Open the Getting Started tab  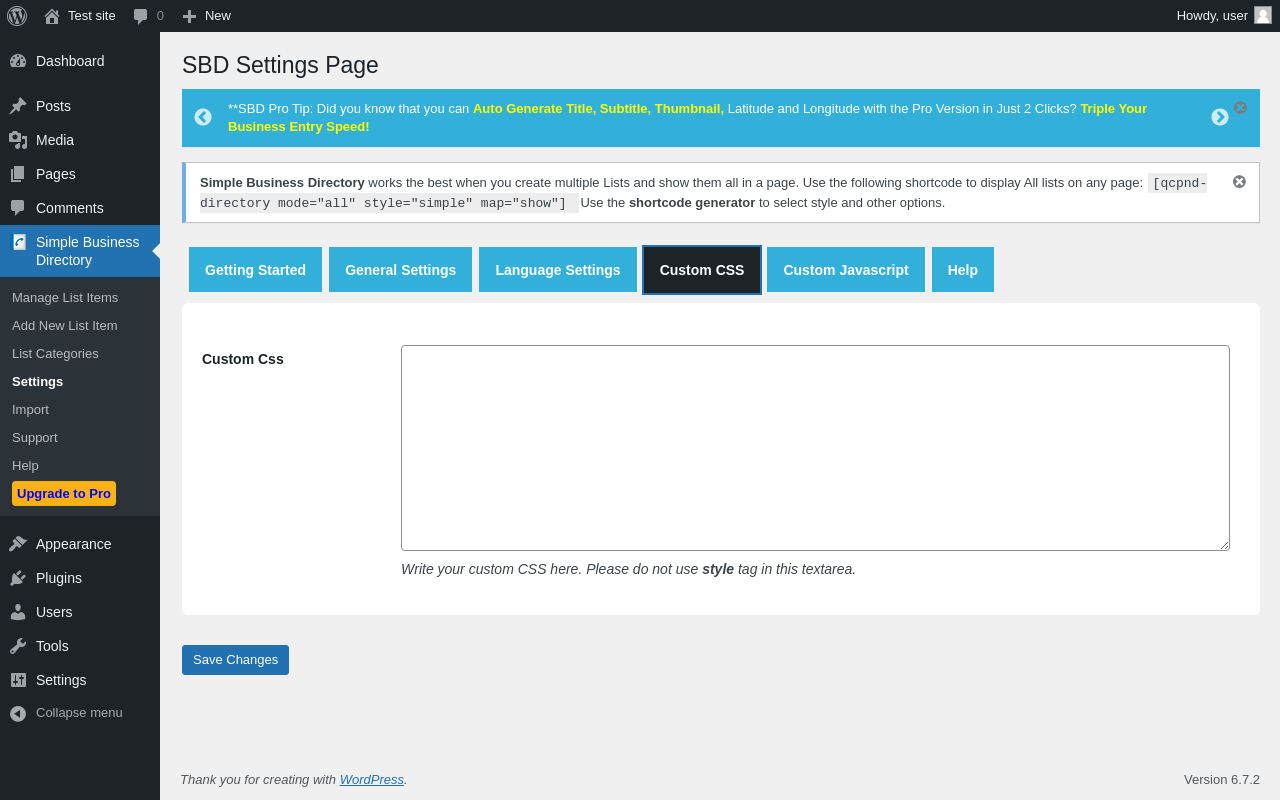click(255, 270)
